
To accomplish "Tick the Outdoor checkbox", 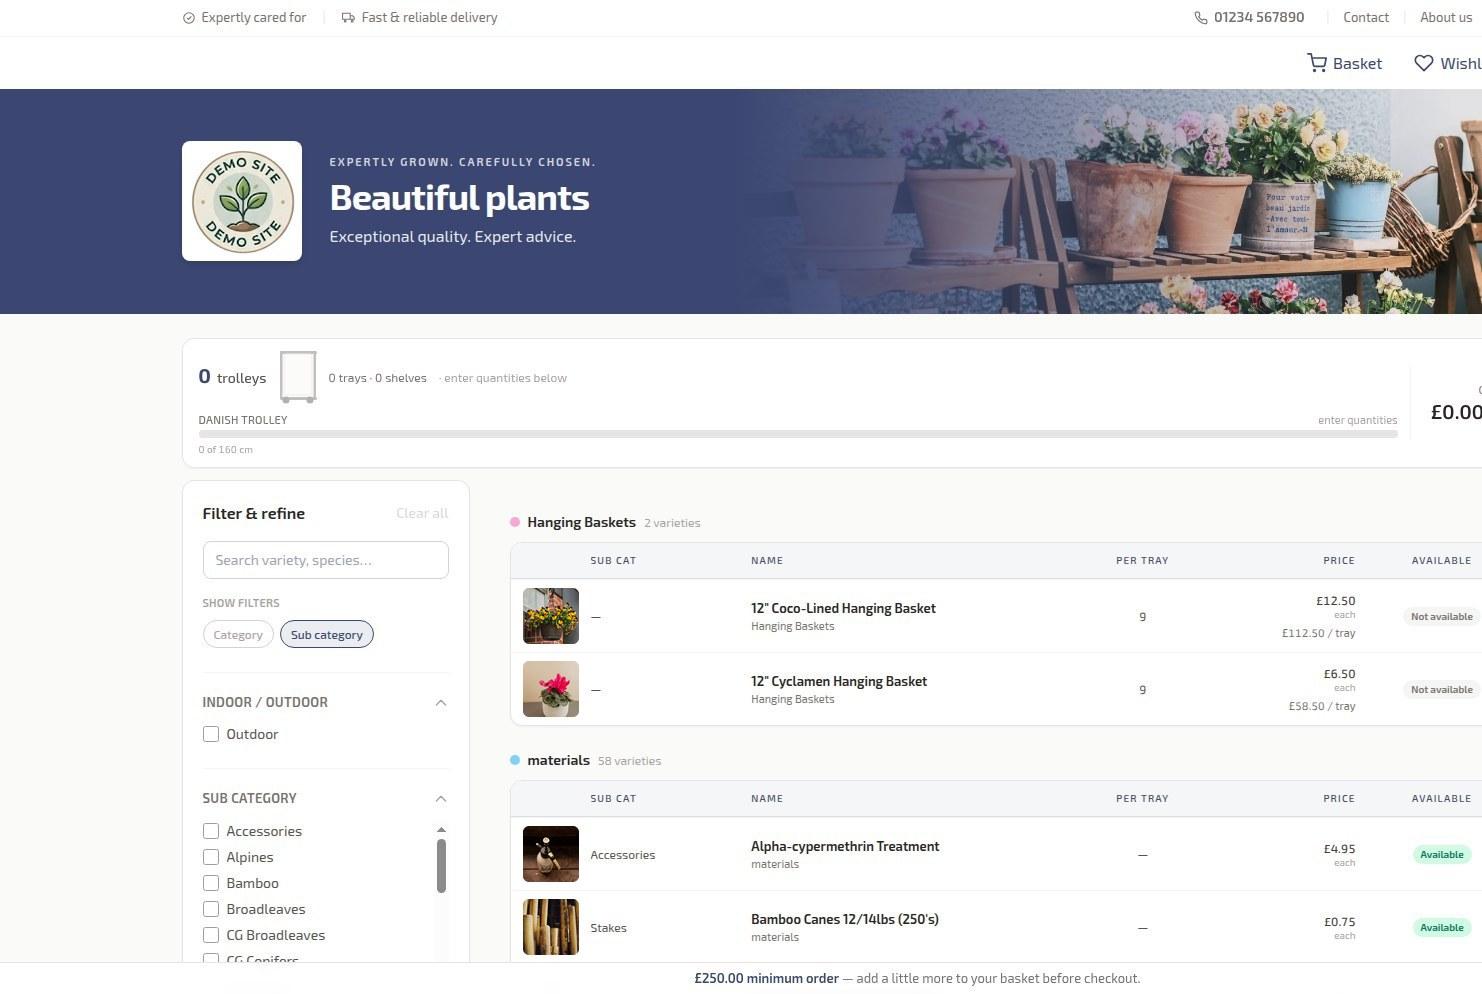I will pyautogui.click(x=211, y=734).
